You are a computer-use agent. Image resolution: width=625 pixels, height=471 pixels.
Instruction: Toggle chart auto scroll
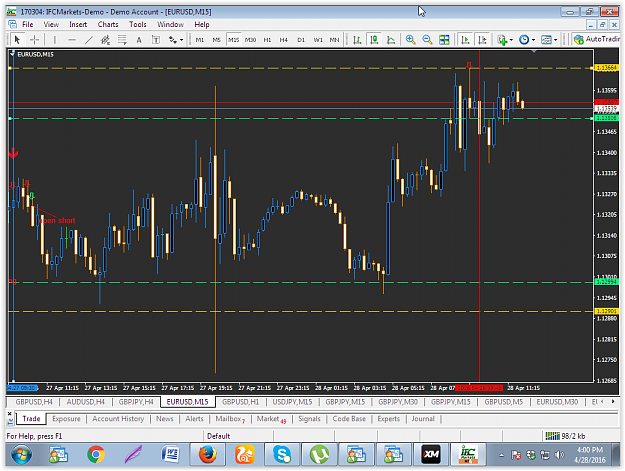pyautogui.click(x=465, y=40)
